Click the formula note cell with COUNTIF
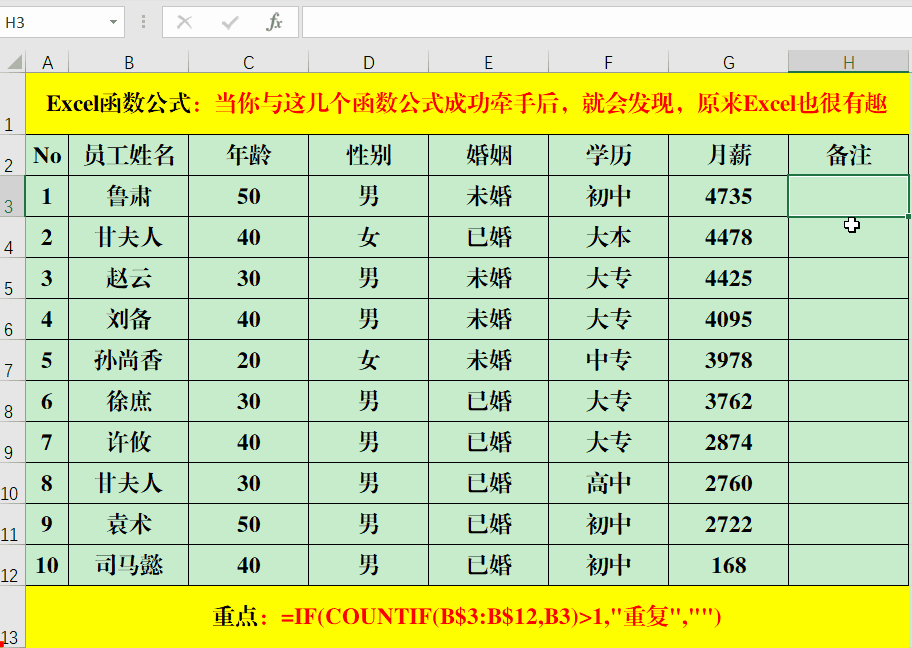 467,617
